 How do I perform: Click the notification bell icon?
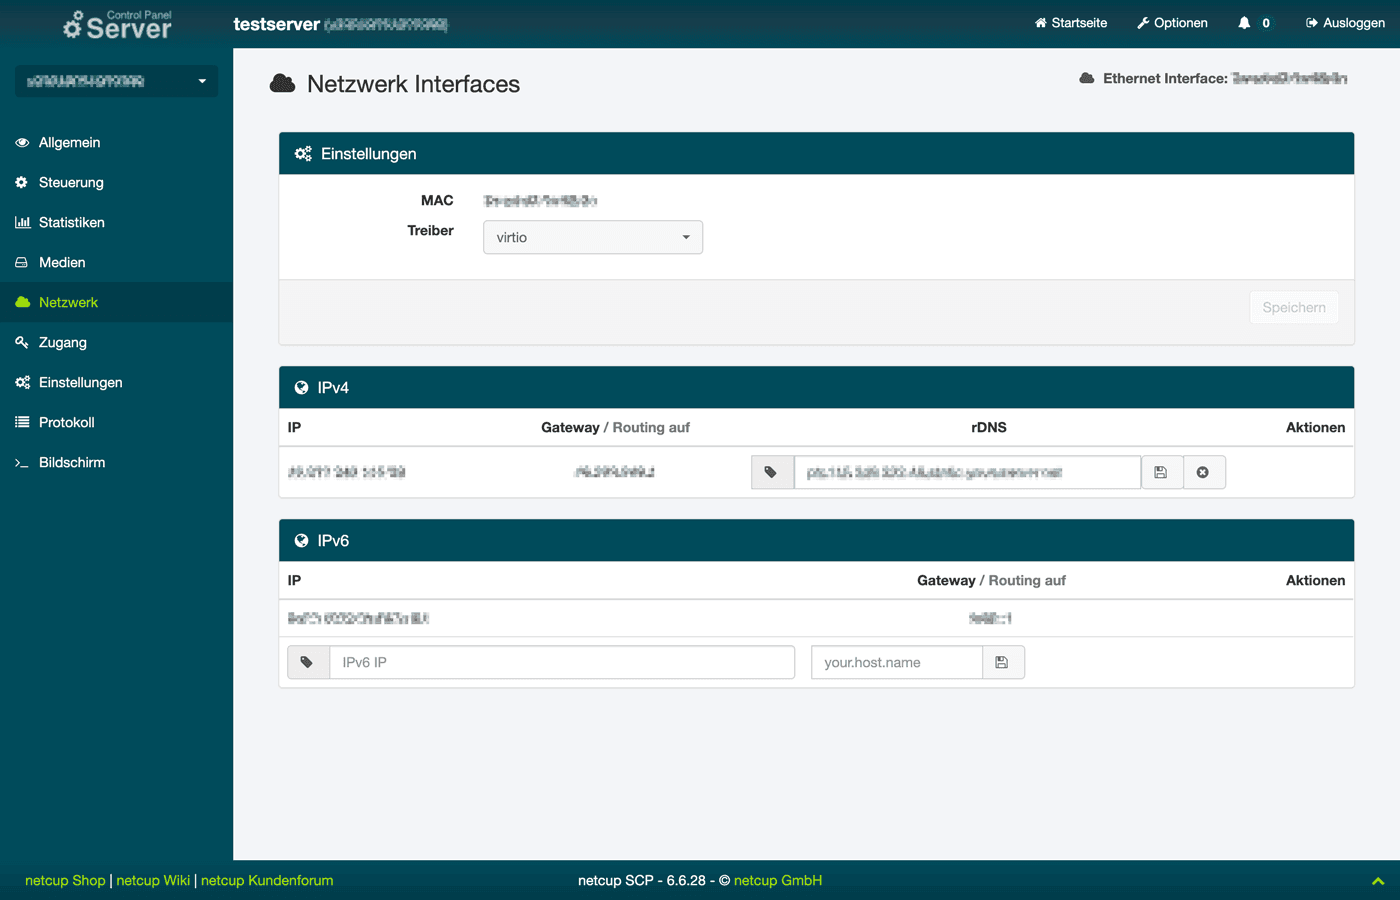click(1244, 23)
